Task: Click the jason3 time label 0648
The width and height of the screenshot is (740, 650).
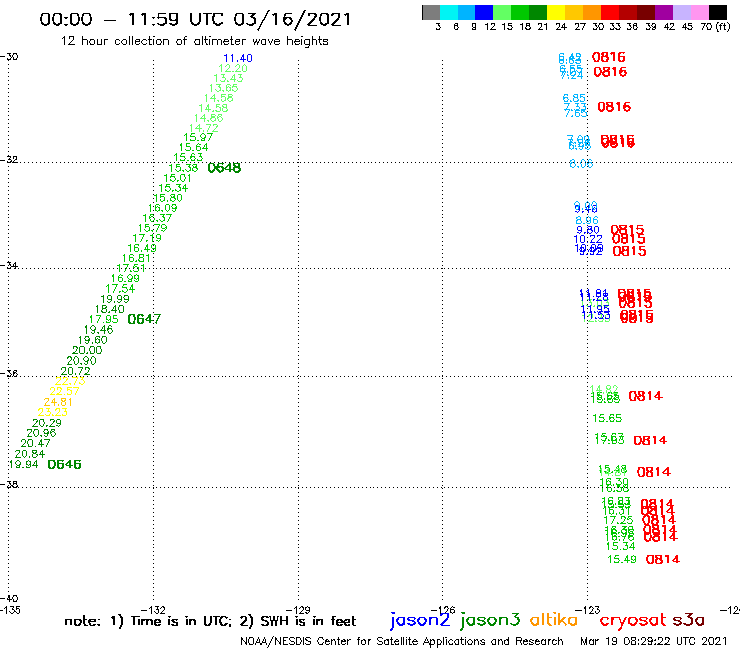Action: [224, 168]
